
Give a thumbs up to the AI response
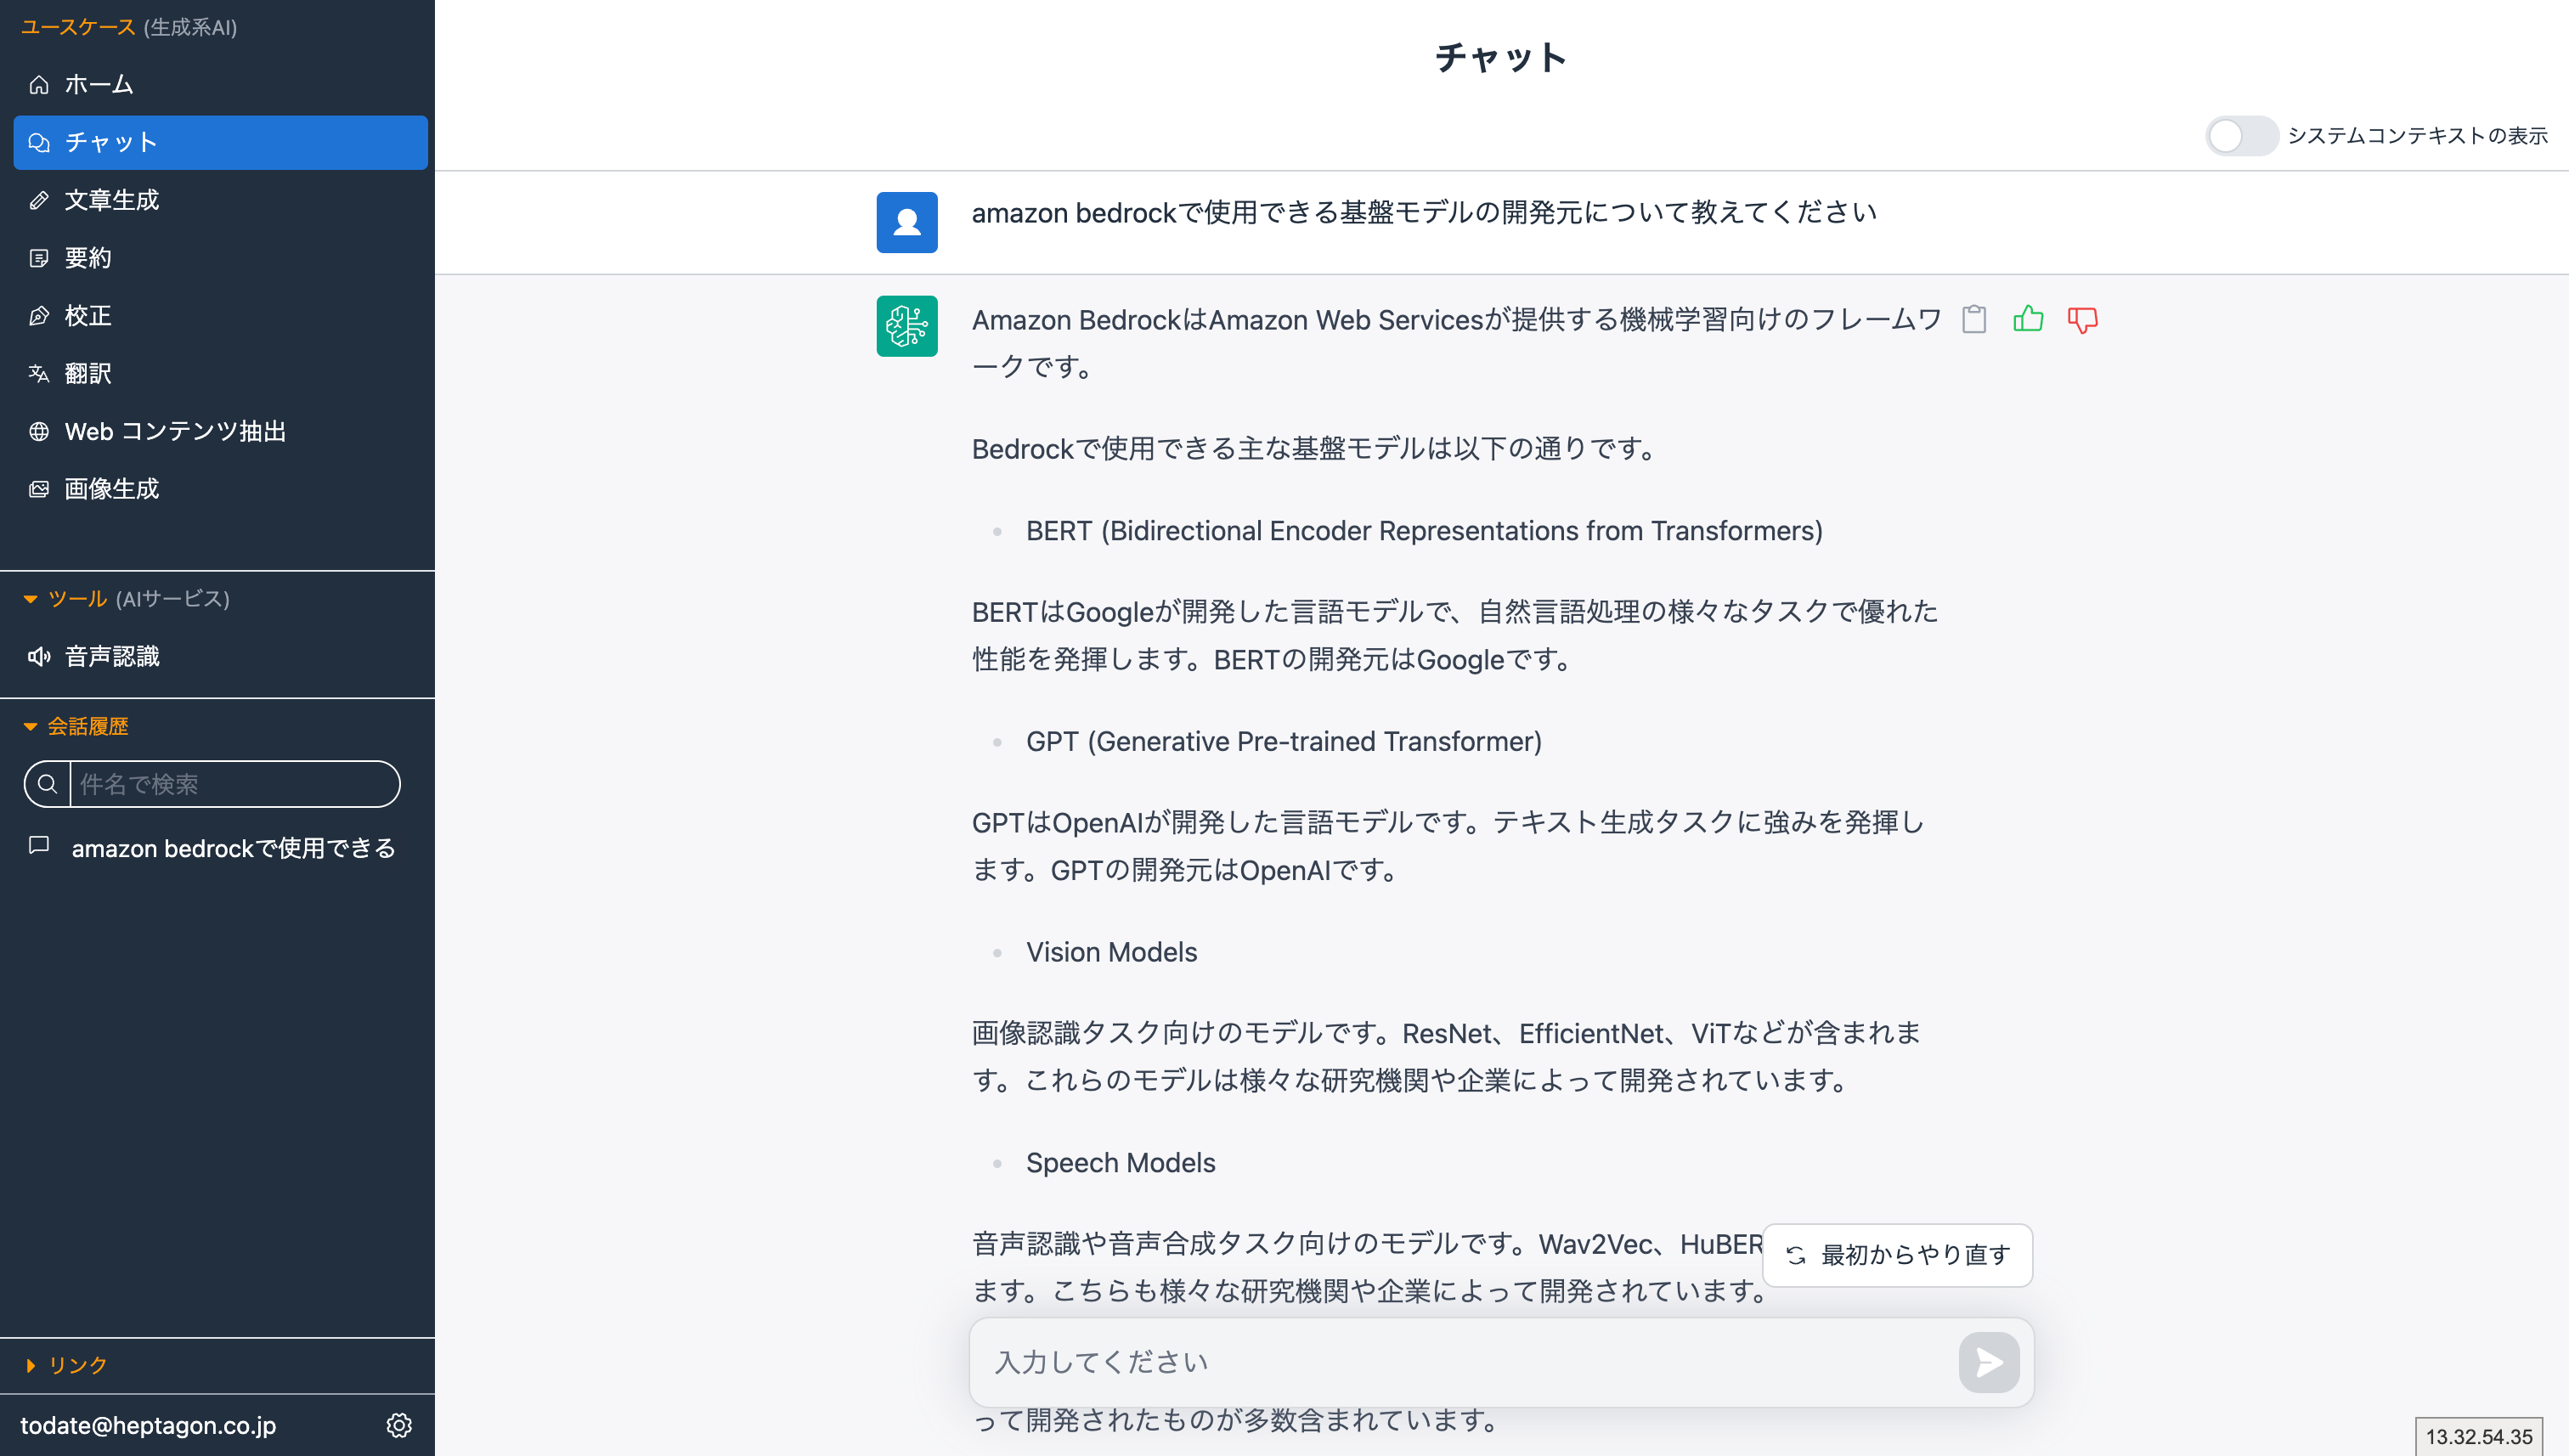pyautogui.click(x=2028, y=320)
